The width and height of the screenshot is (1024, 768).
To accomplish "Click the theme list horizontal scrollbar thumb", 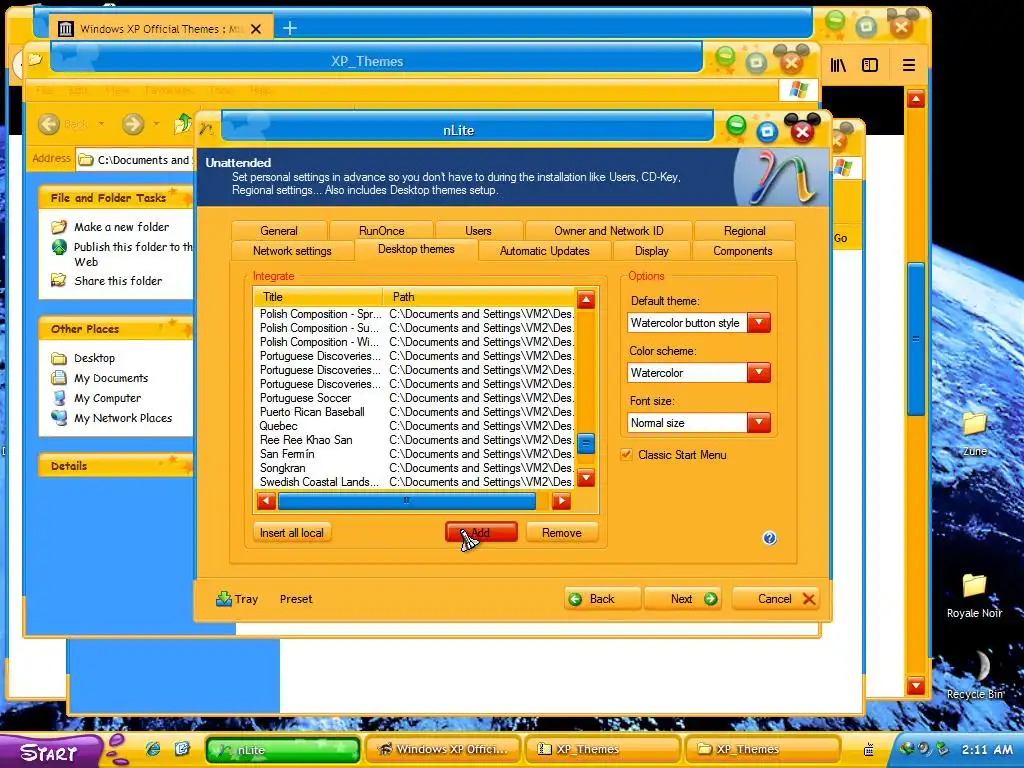I will (x=406, y=501).
